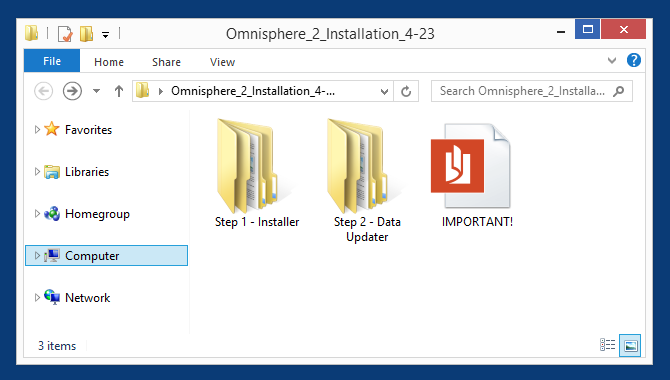This screenshot has height=380, width=670.
Task: Expand the Favorites tree node
Action: (x=37, y=129)
